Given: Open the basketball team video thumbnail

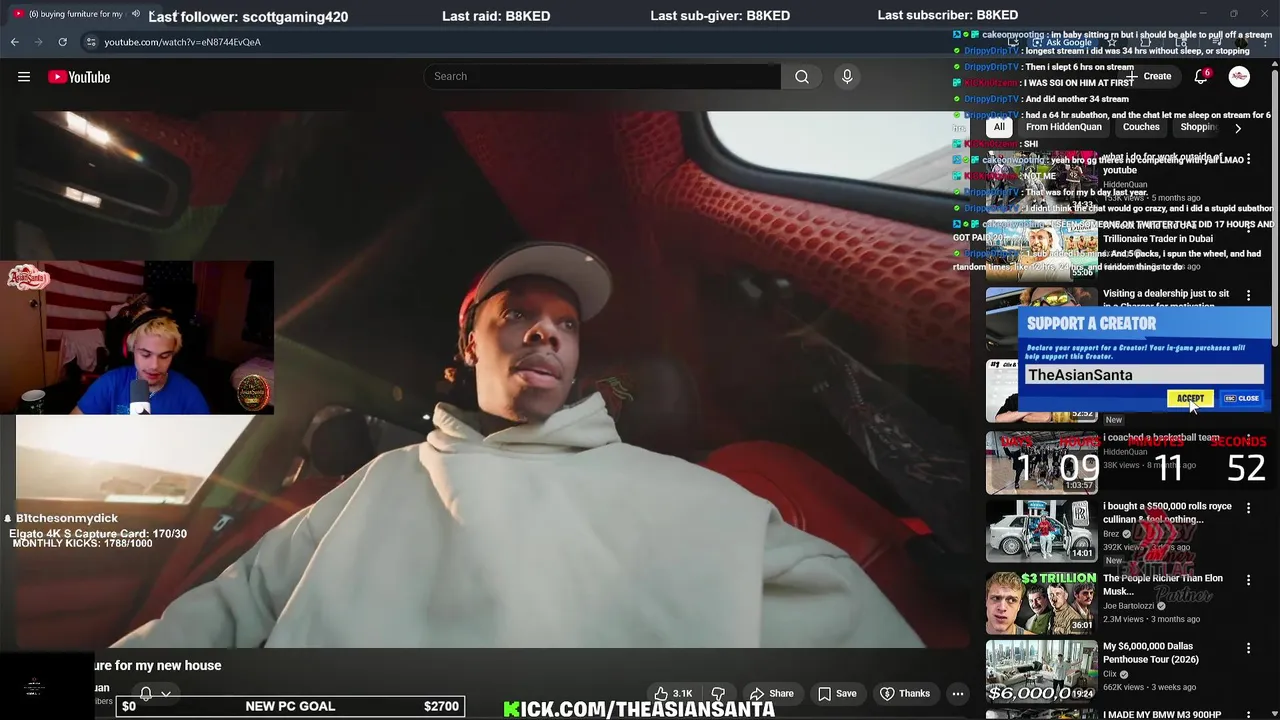Looking at the screenshot, I should (x=1041, y=462).
